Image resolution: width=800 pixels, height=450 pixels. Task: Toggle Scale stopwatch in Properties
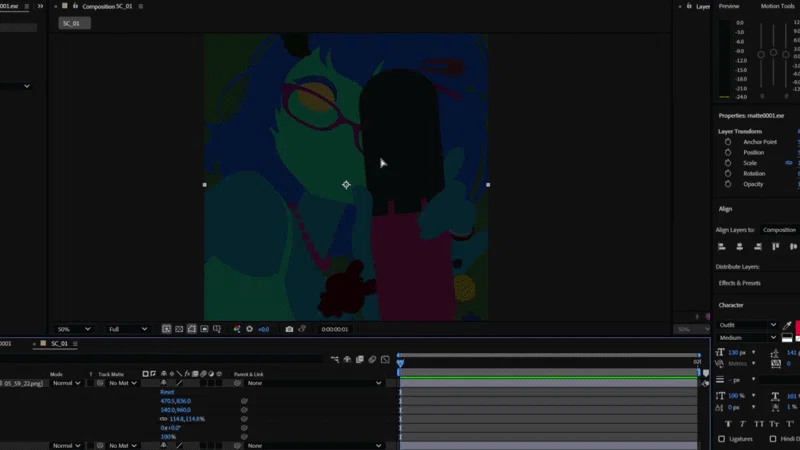[728, 163]
